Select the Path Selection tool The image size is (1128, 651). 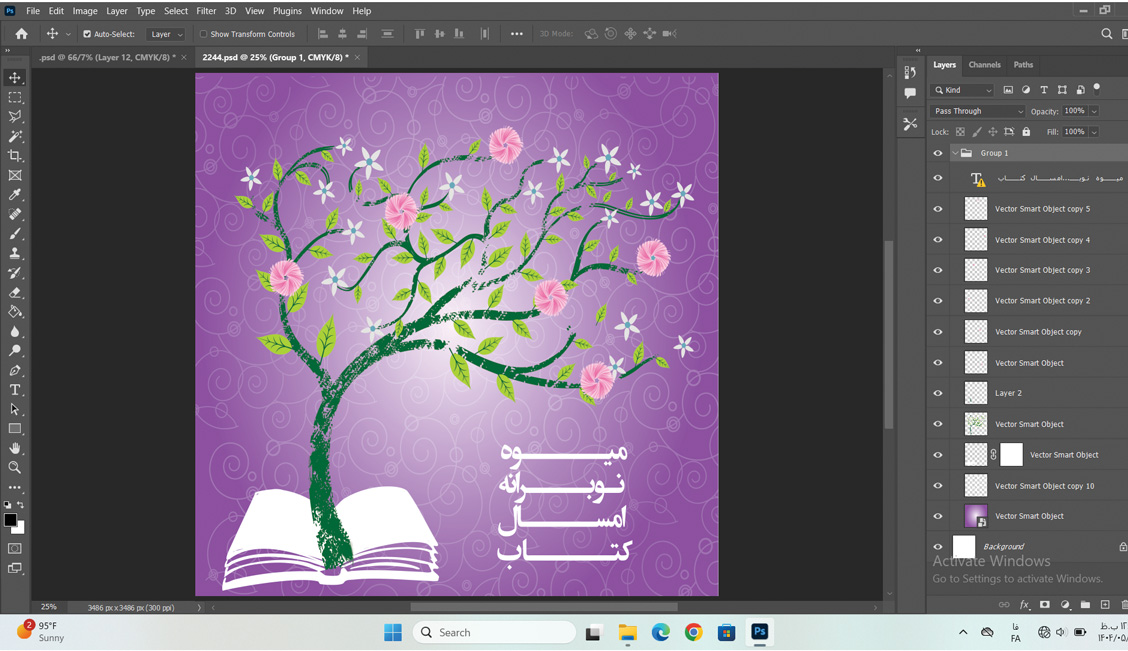(x=14, y=409)
